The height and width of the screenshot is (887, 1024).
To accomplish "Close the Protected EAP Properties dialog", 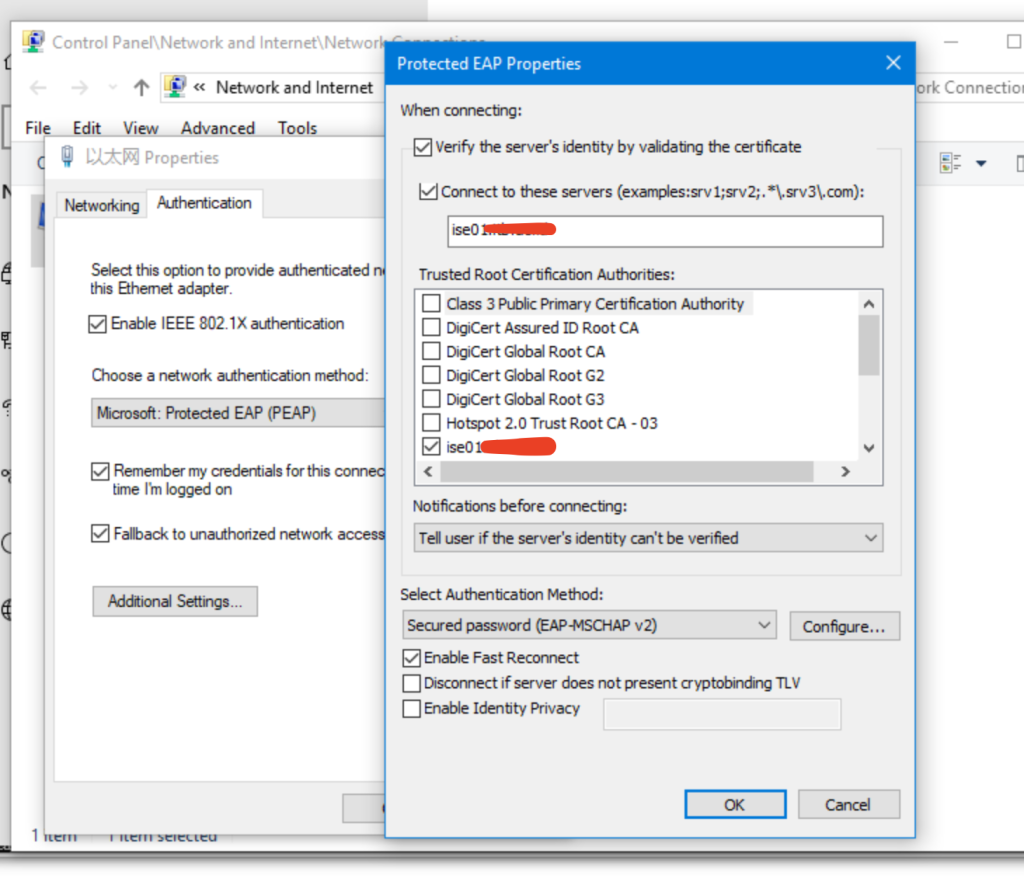I will 893,63.
